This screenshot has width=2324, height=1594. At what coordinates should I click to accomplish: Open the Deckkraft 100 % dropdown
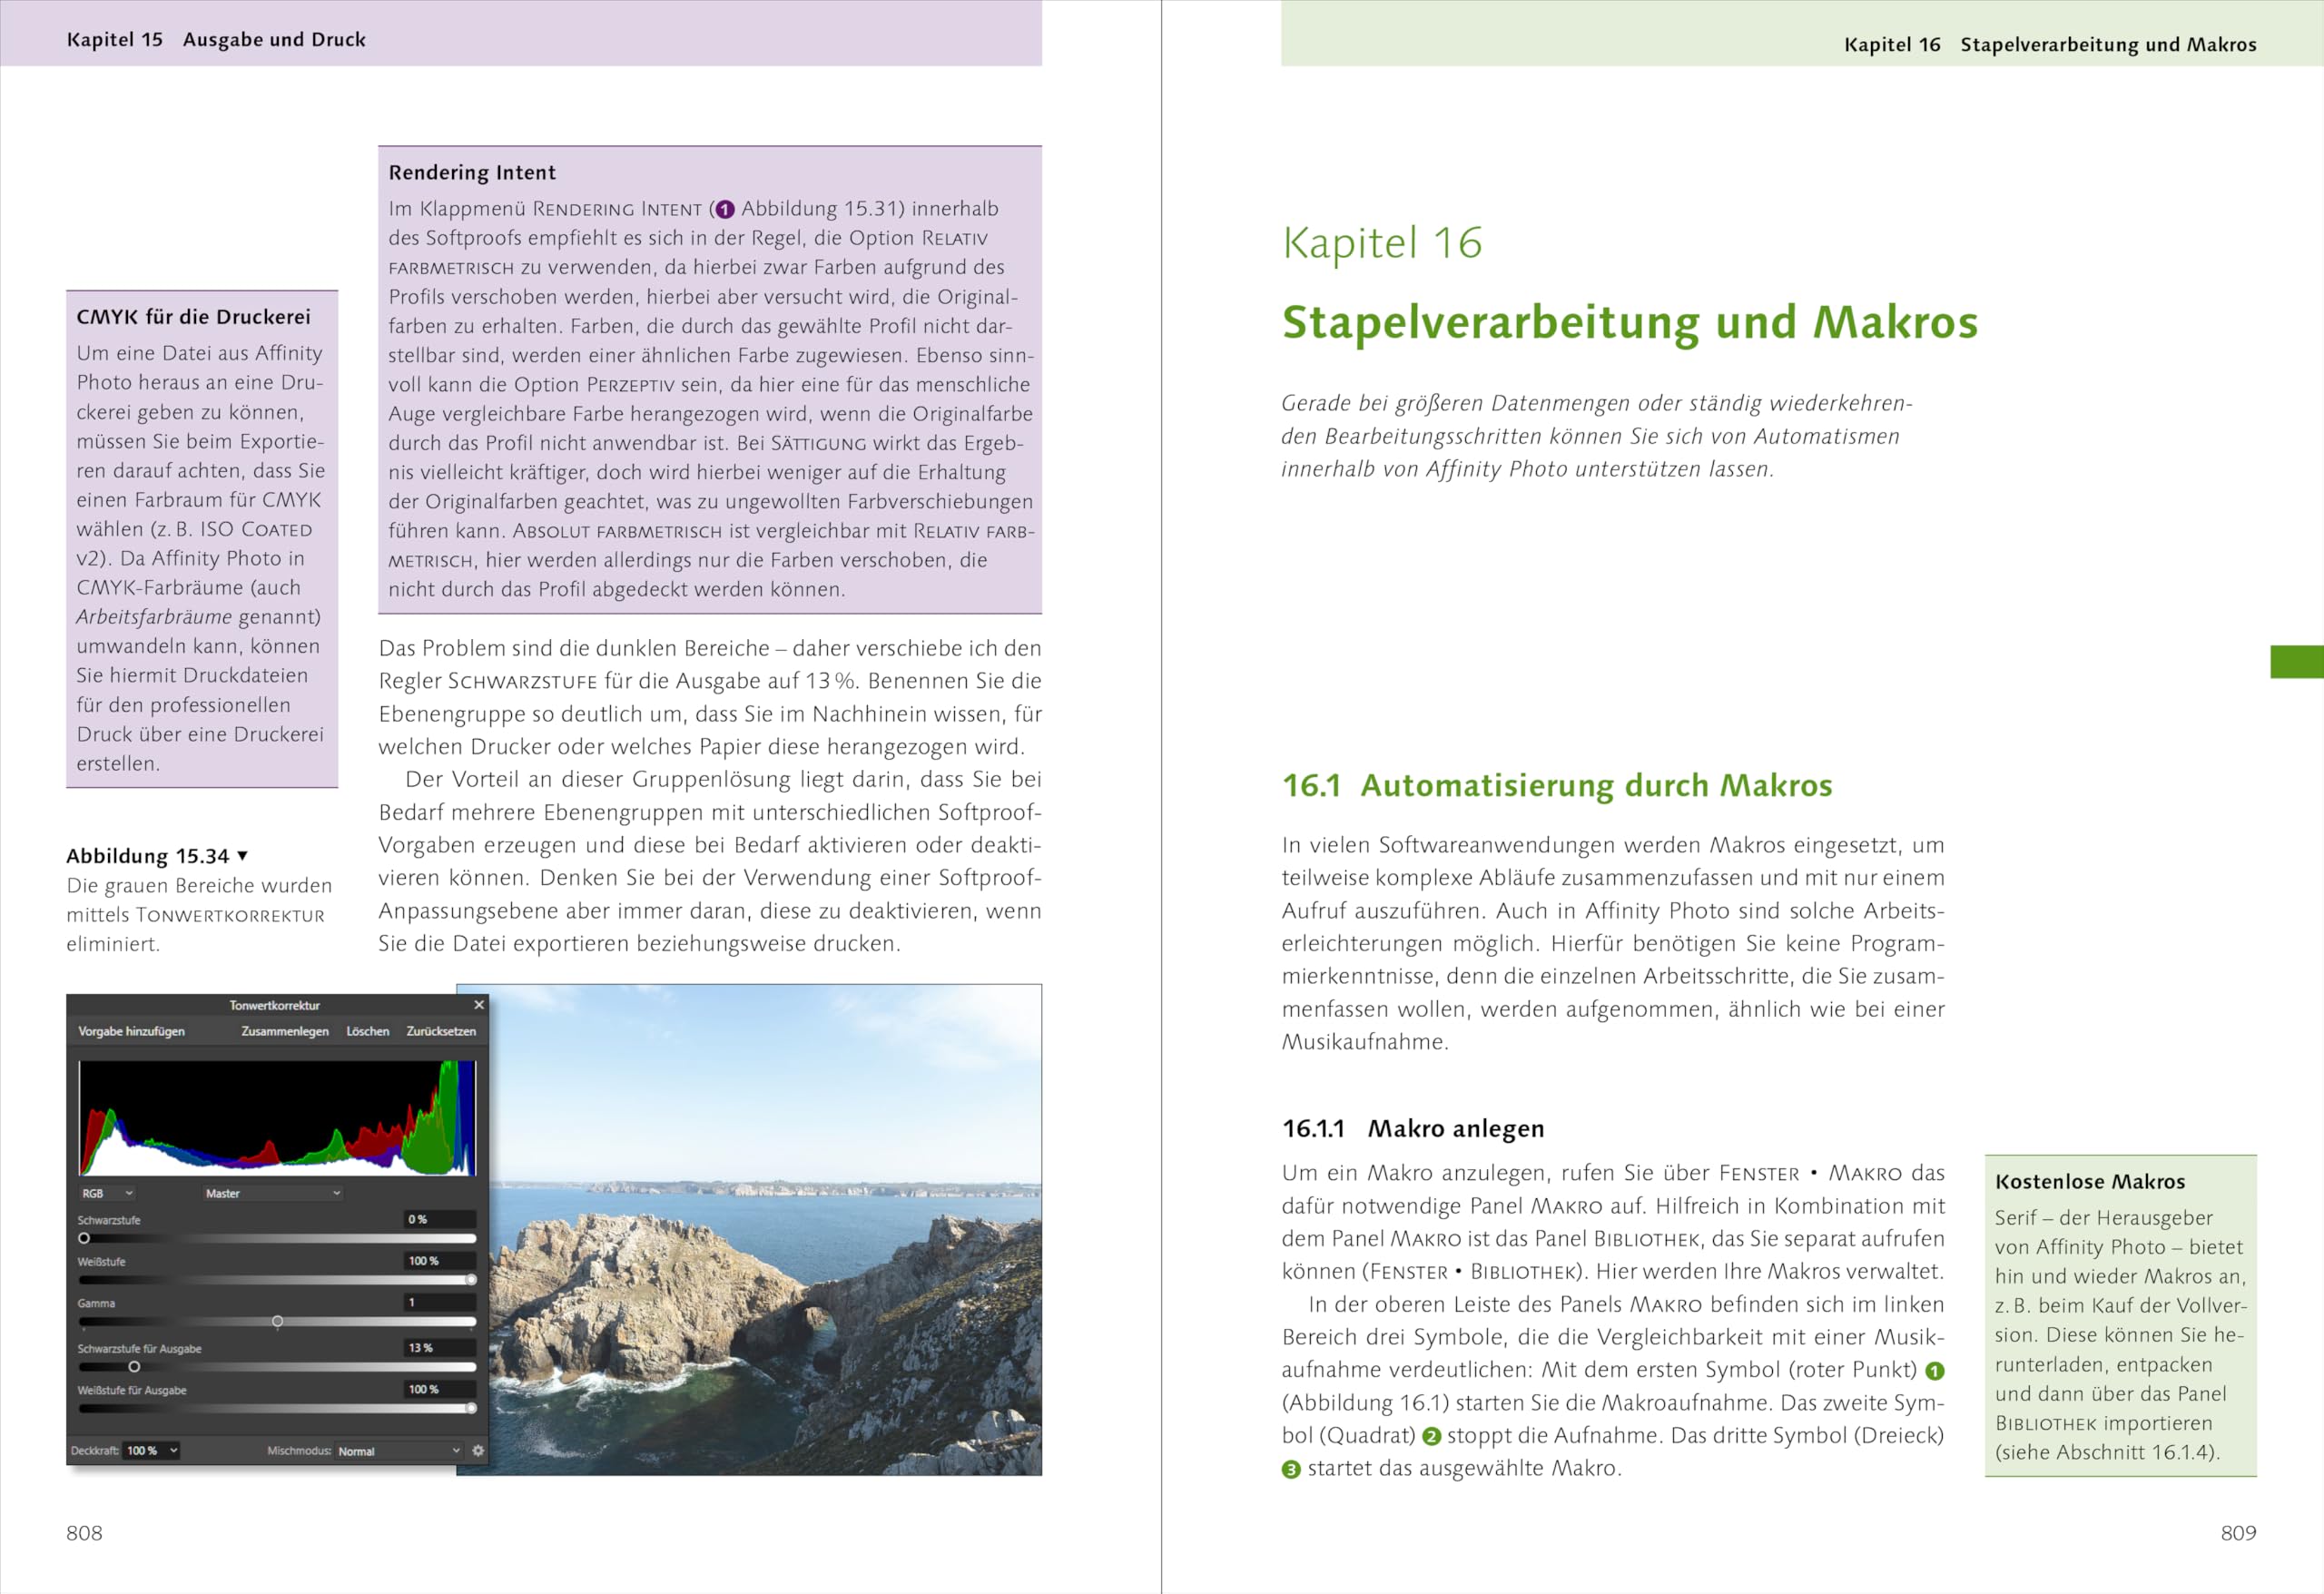click(x=152, y=1450)
